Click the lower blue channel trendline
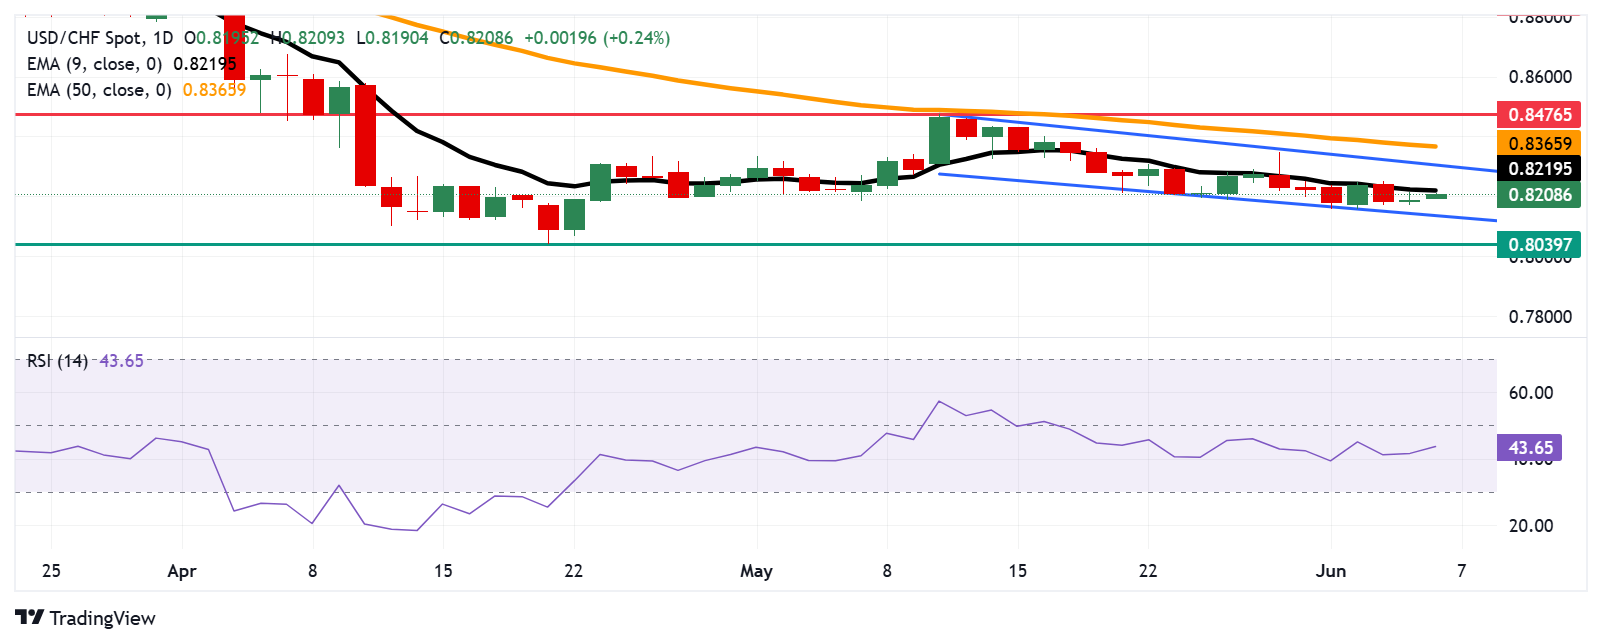1602x644 pixels. click(x=1218, y=197)
